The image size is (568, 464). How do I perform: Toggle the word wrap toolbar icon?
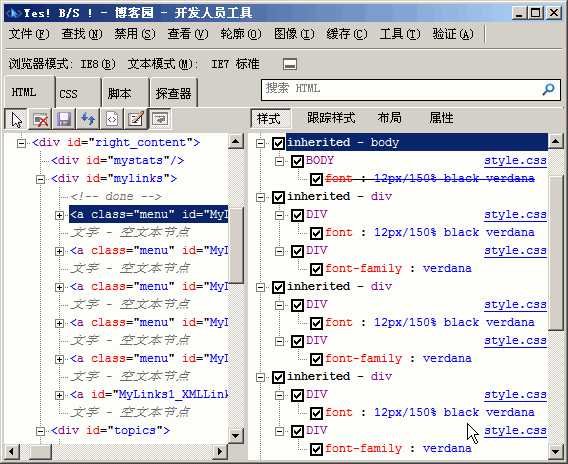click(x=160, y=119)
